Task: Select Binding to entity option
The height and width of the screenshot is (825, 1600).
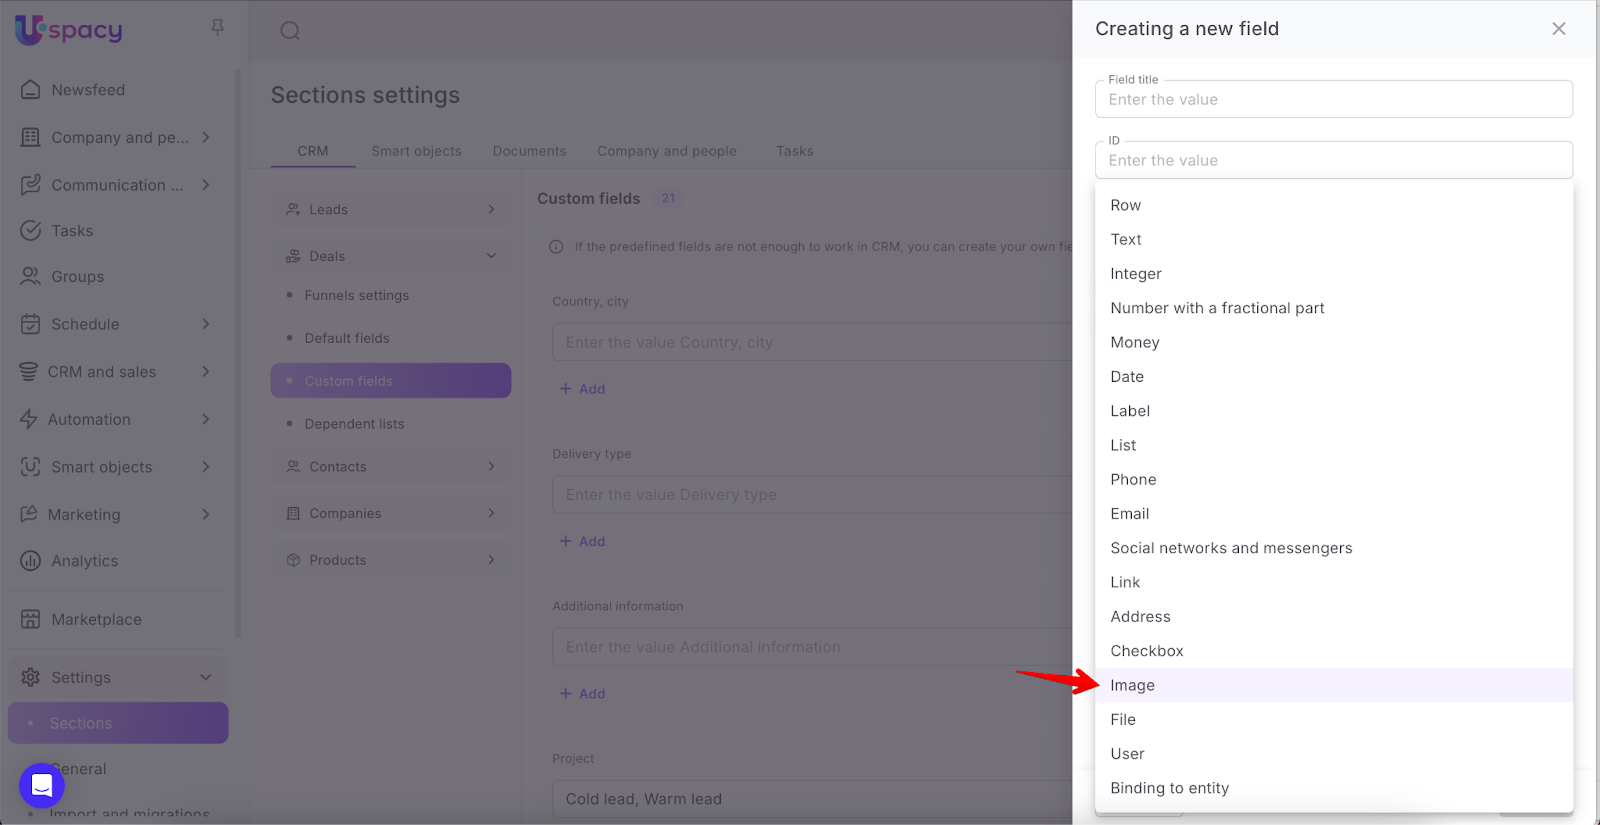Action: tap(1169, 788)
